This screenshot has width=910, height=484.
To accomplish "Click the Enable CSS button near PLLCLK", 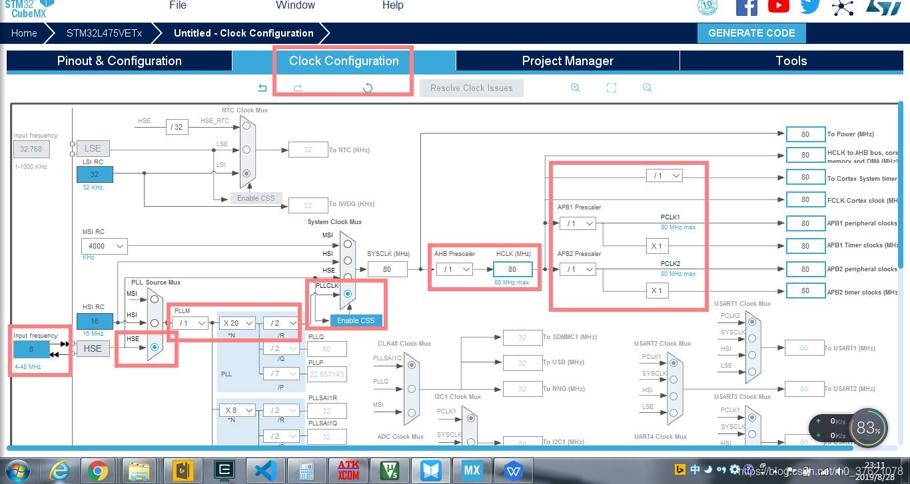I will [x=356, y=320].
